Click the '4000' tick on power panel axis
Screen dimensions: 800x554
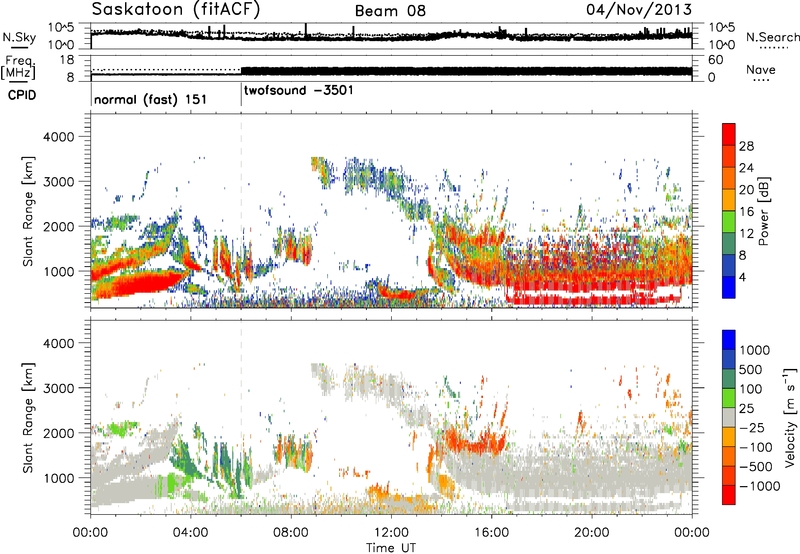(59, 137)
